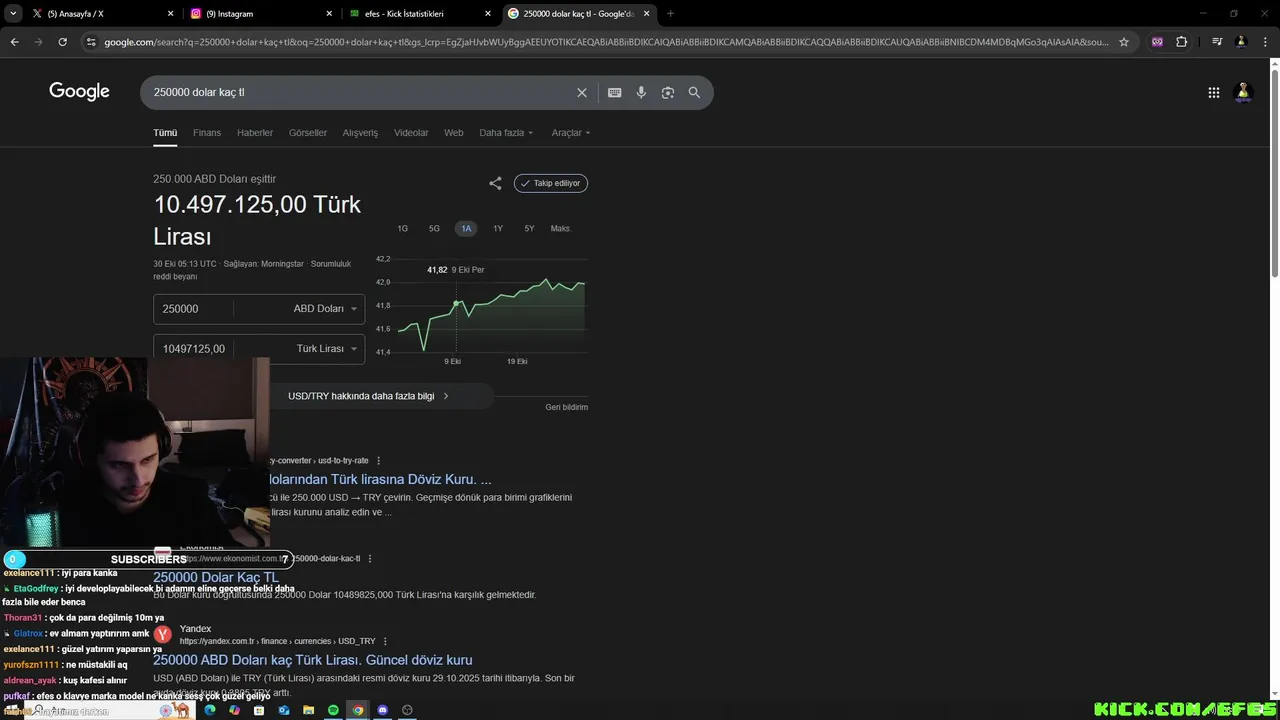Go back to the previous page
The width and height of the screenshot is (1280, 720).
(x=14, y=42)
